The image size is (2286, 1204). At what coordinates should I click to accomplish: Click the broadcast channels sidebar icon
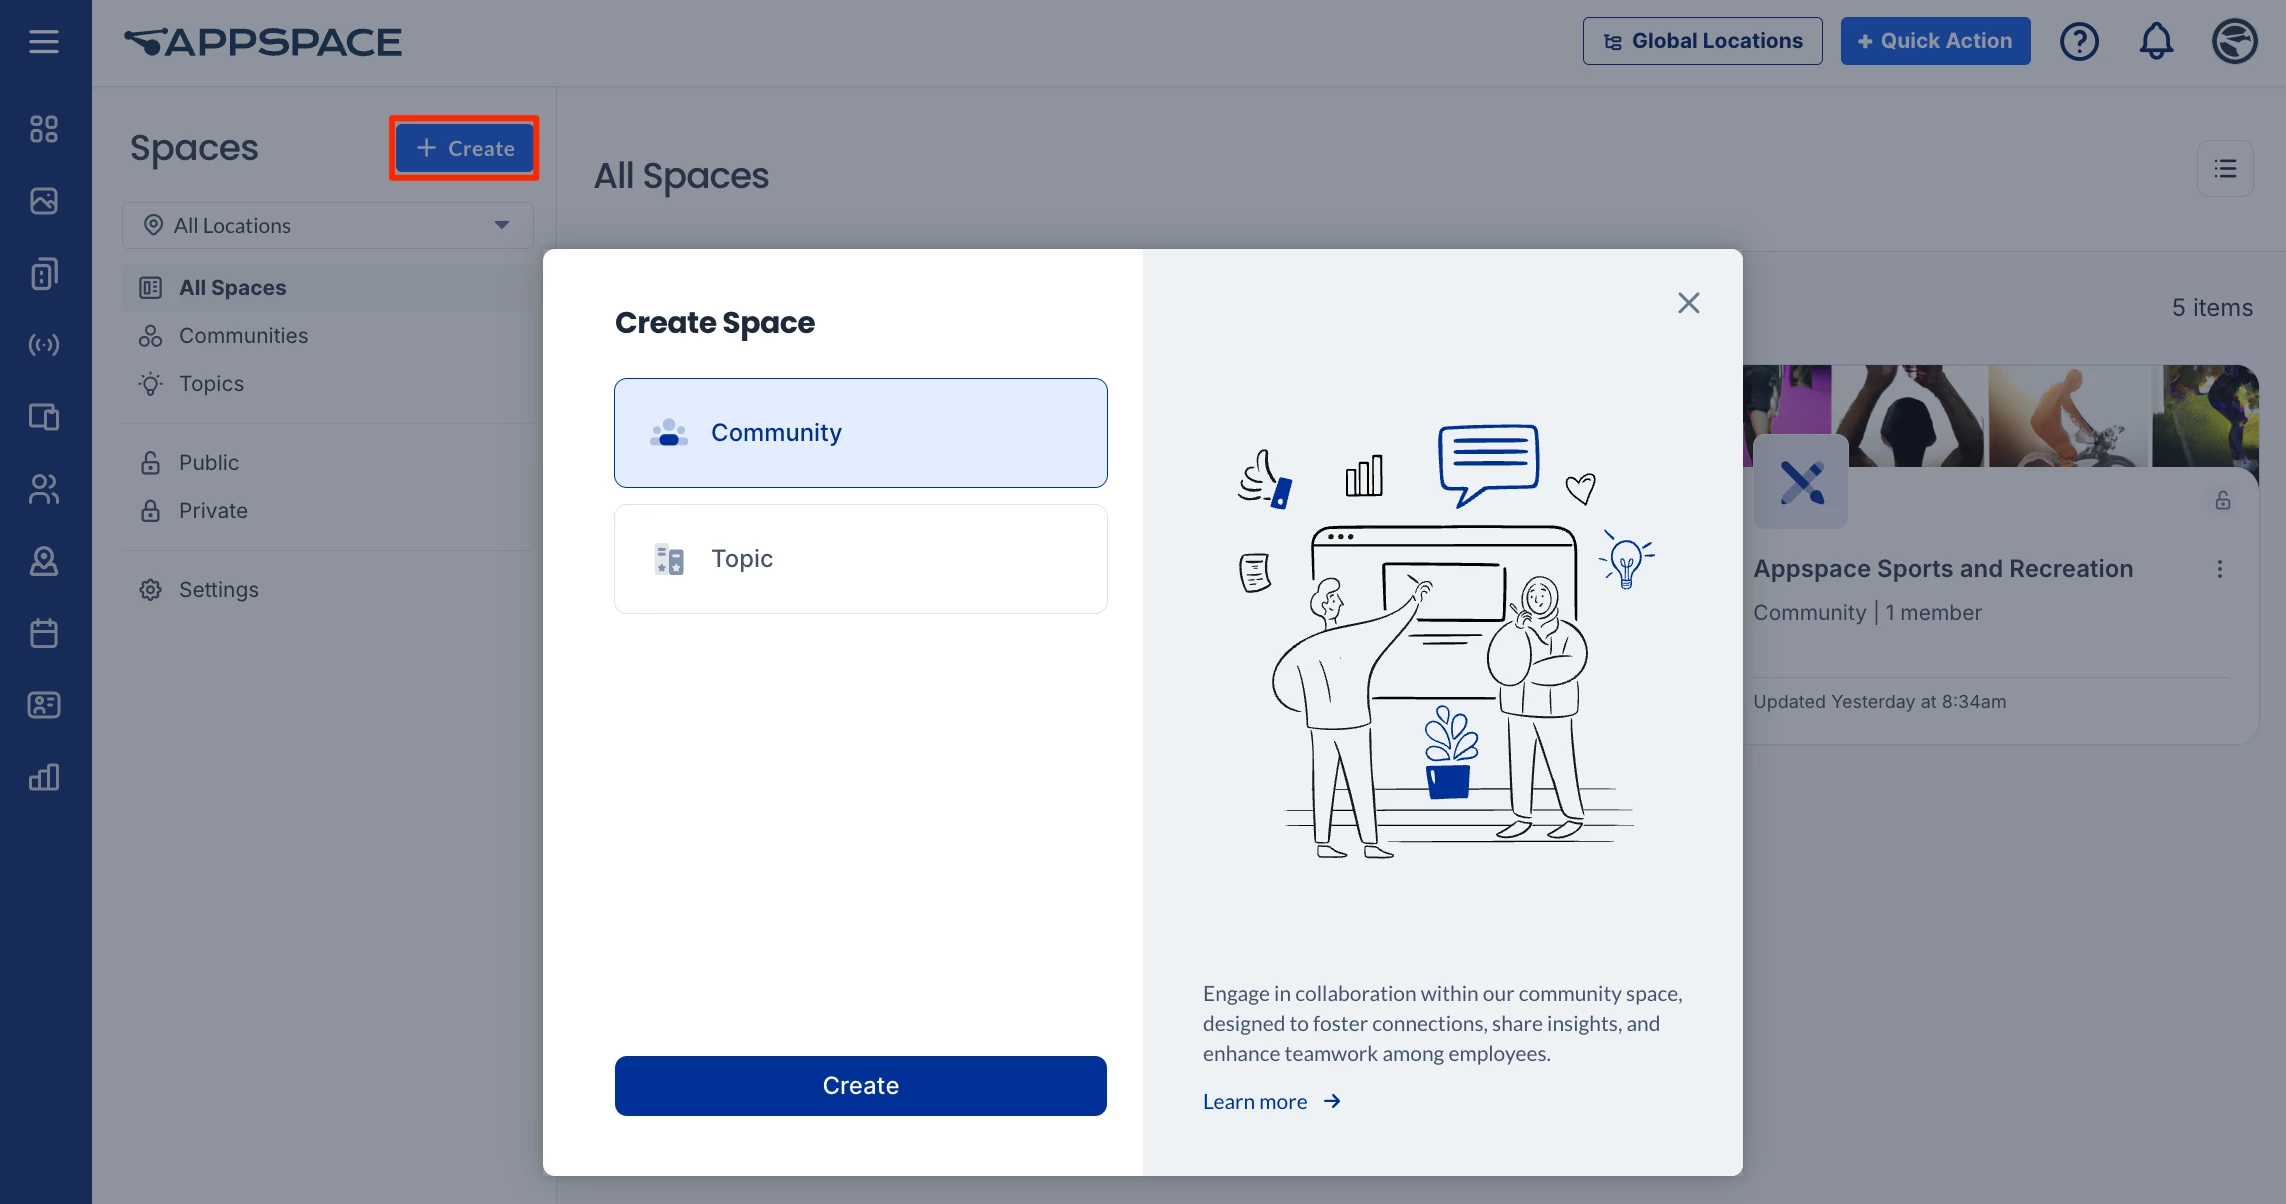point(44,345)
